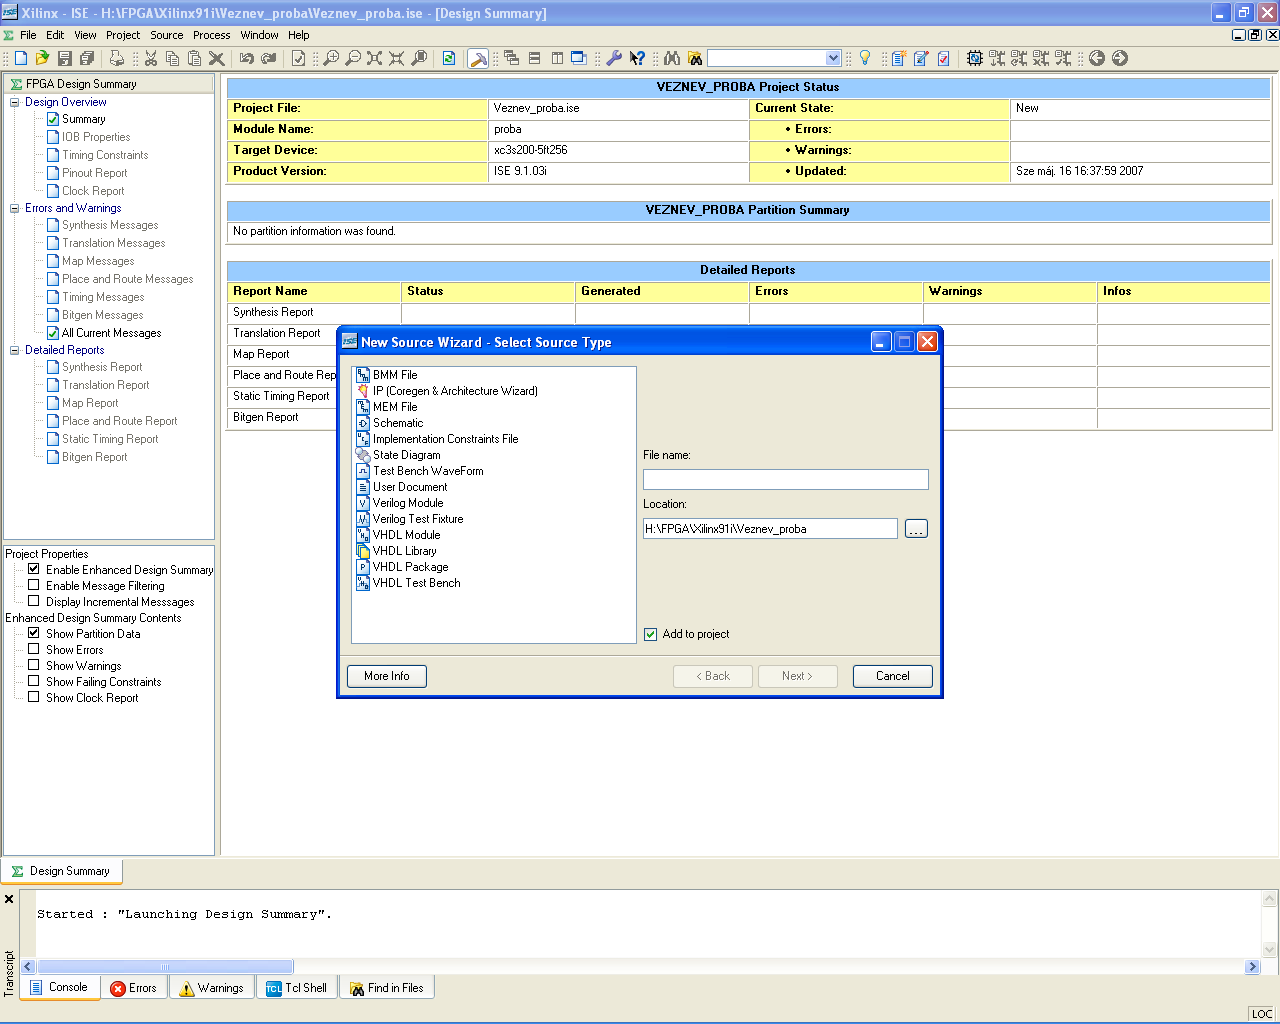Click Cancel in the New Source Wizard
This screenshot has width=1280, height=1024.
pos(893,676)
